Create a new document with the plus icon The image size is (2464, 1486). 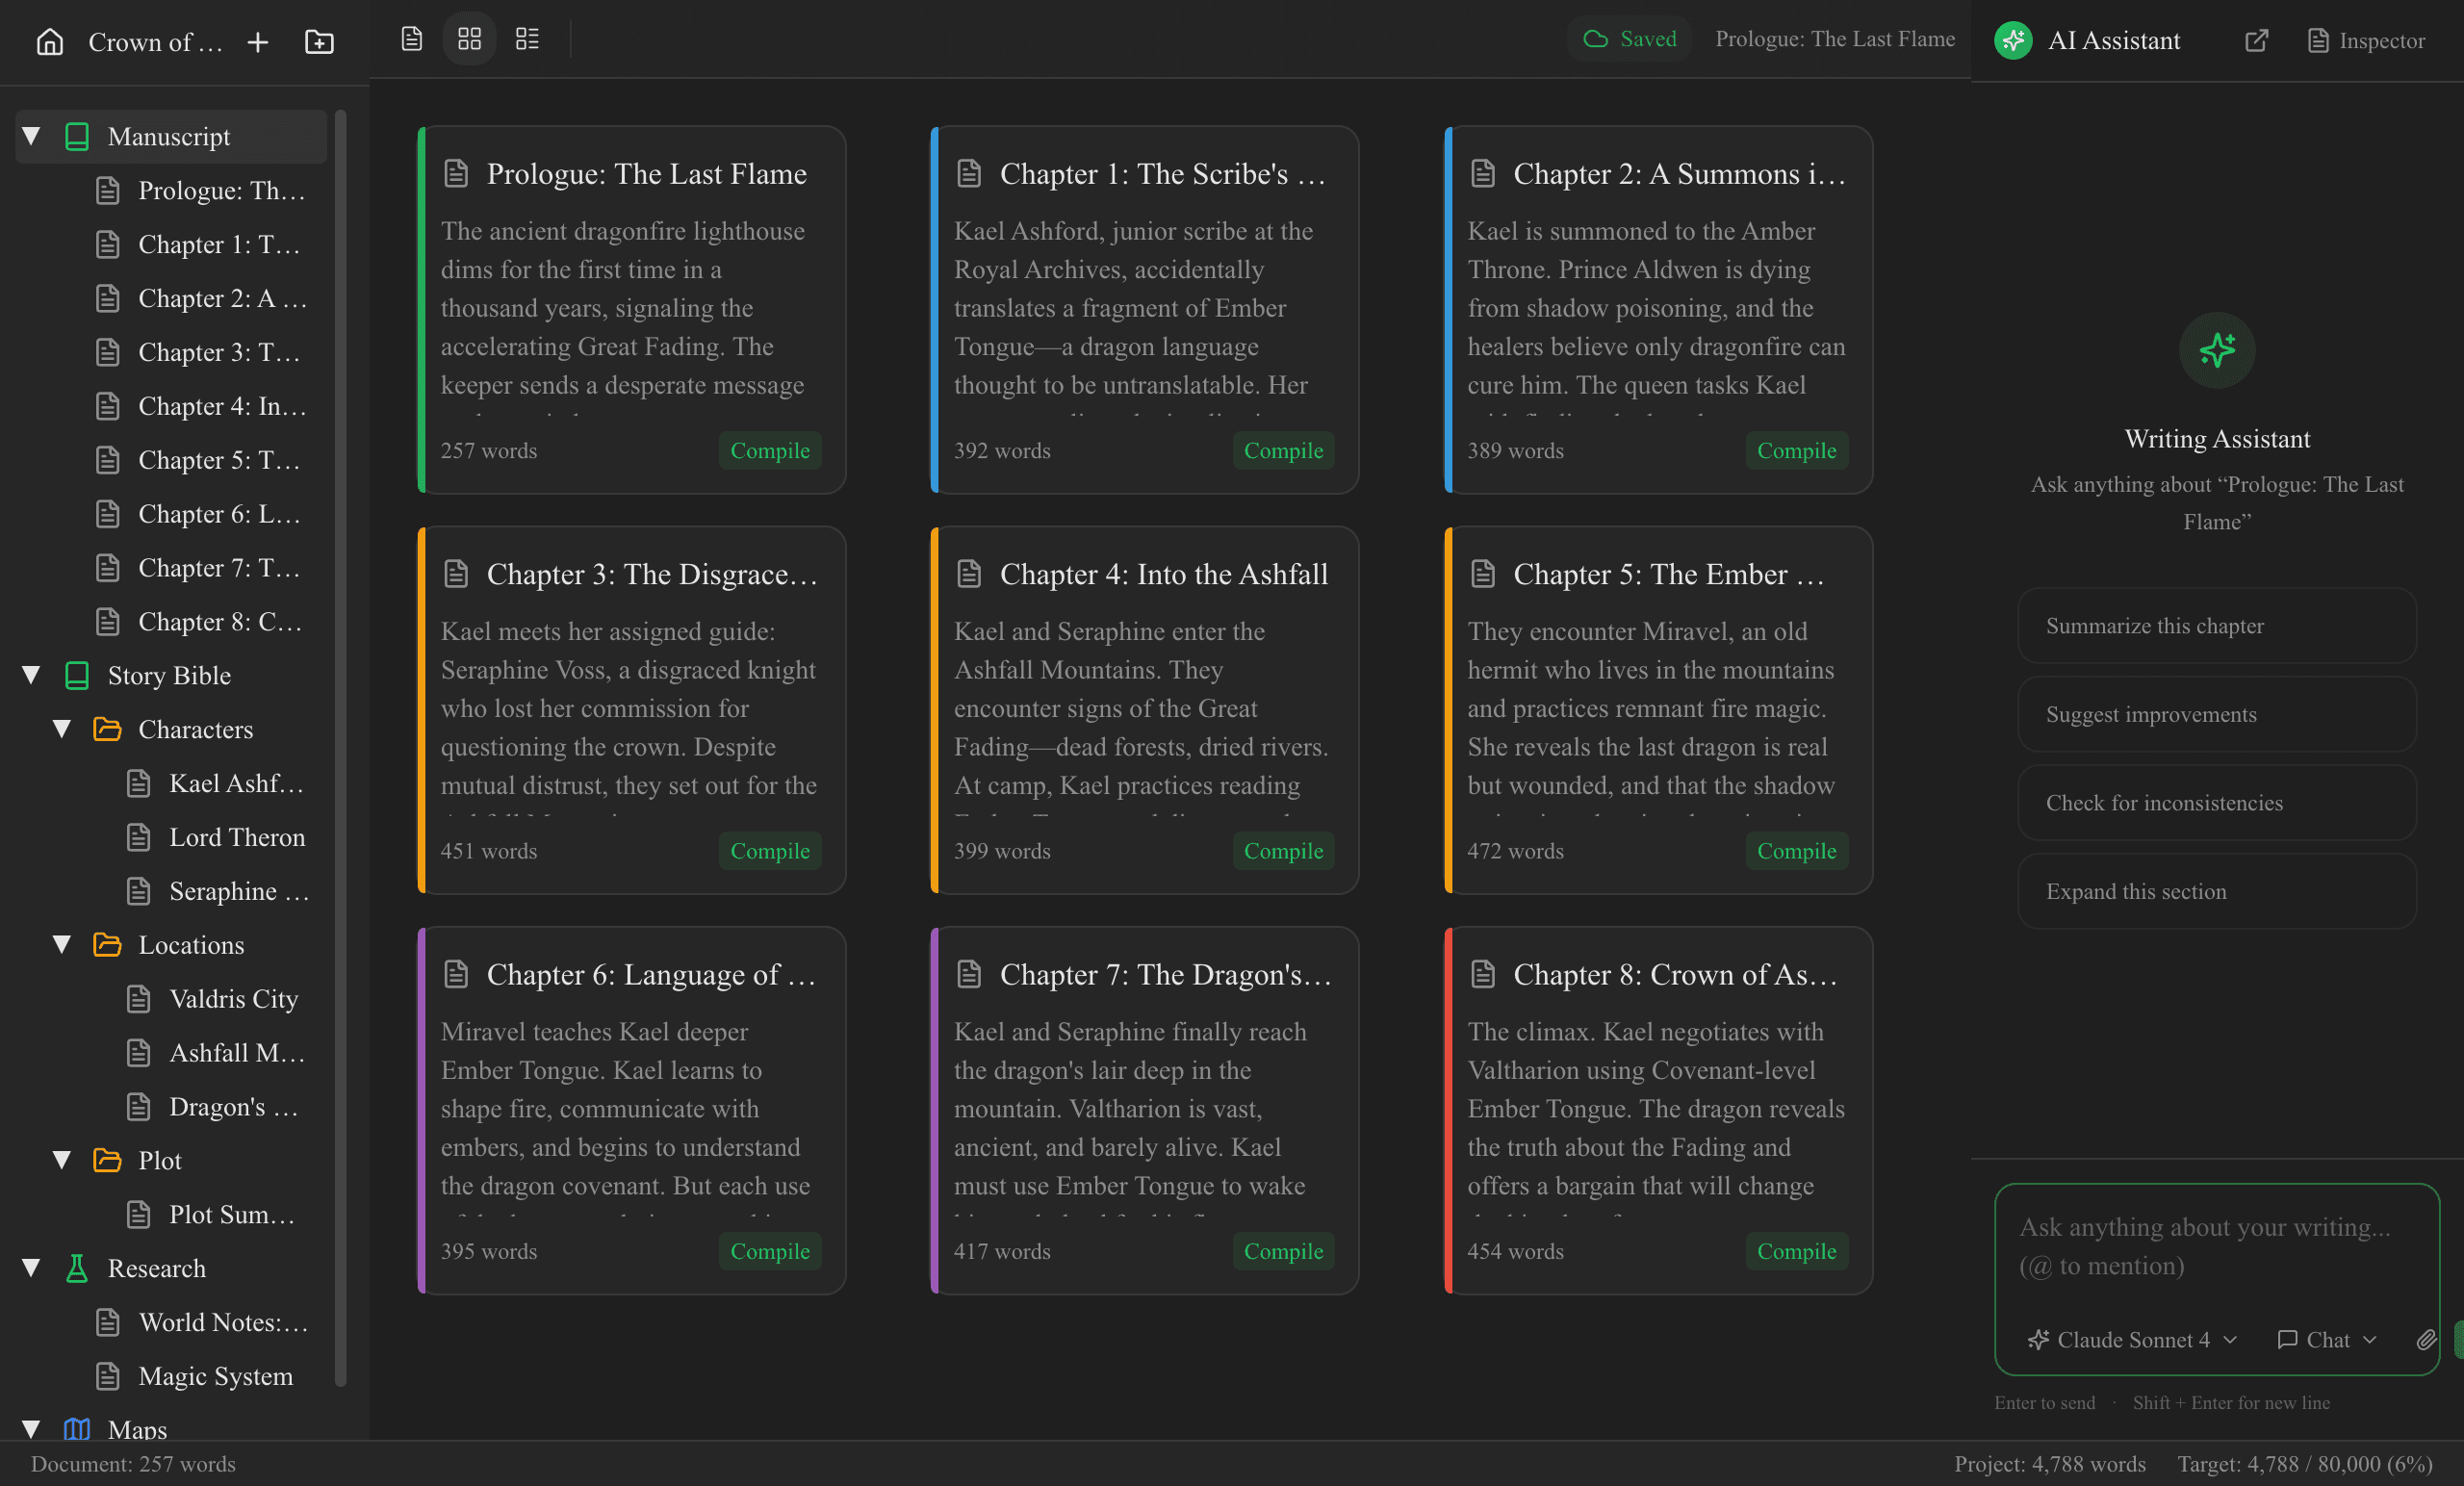(257, 42)
